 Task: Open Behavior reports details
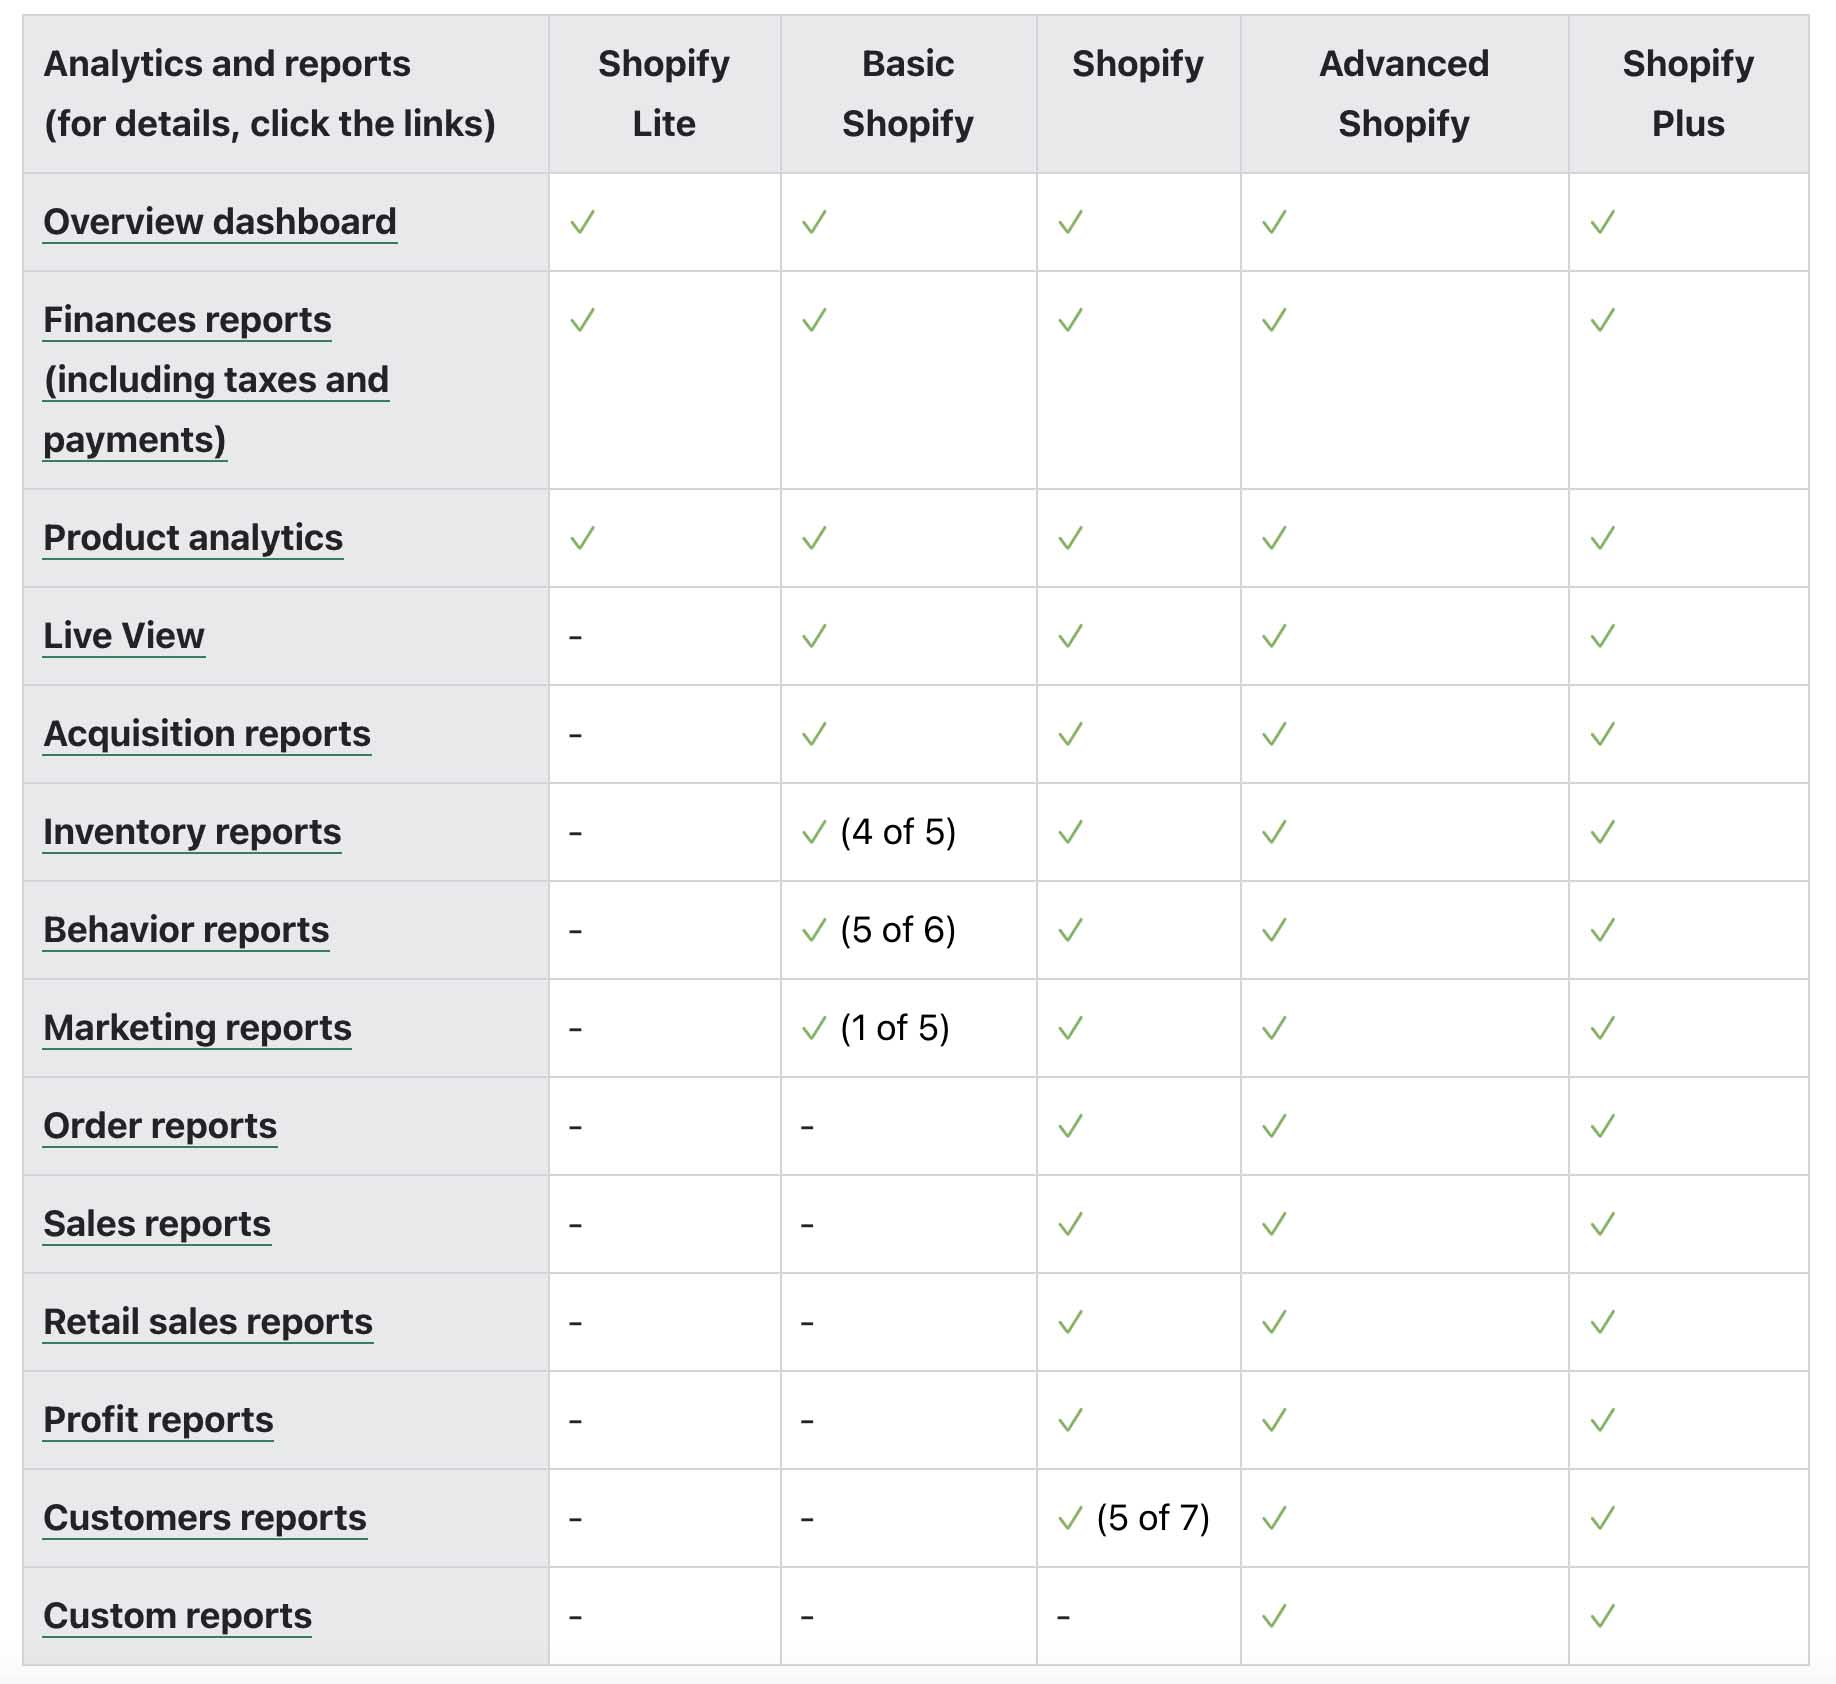[x=186, y=930]
